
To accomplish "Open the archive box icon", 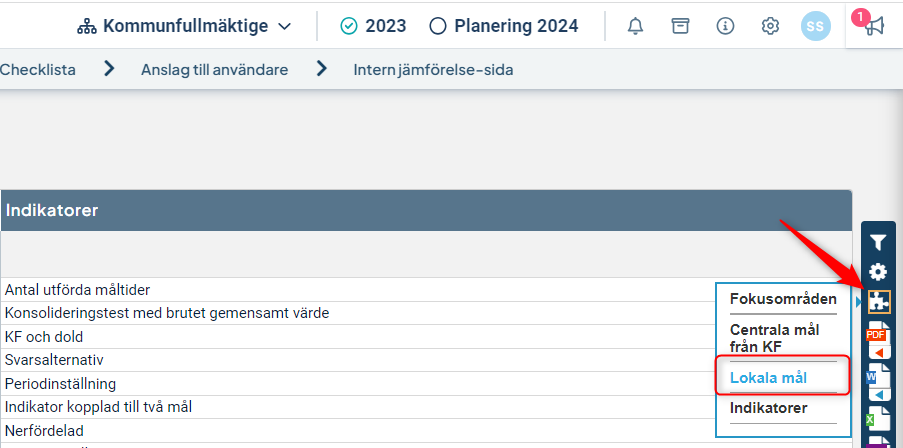I will (x=681, y=26).
